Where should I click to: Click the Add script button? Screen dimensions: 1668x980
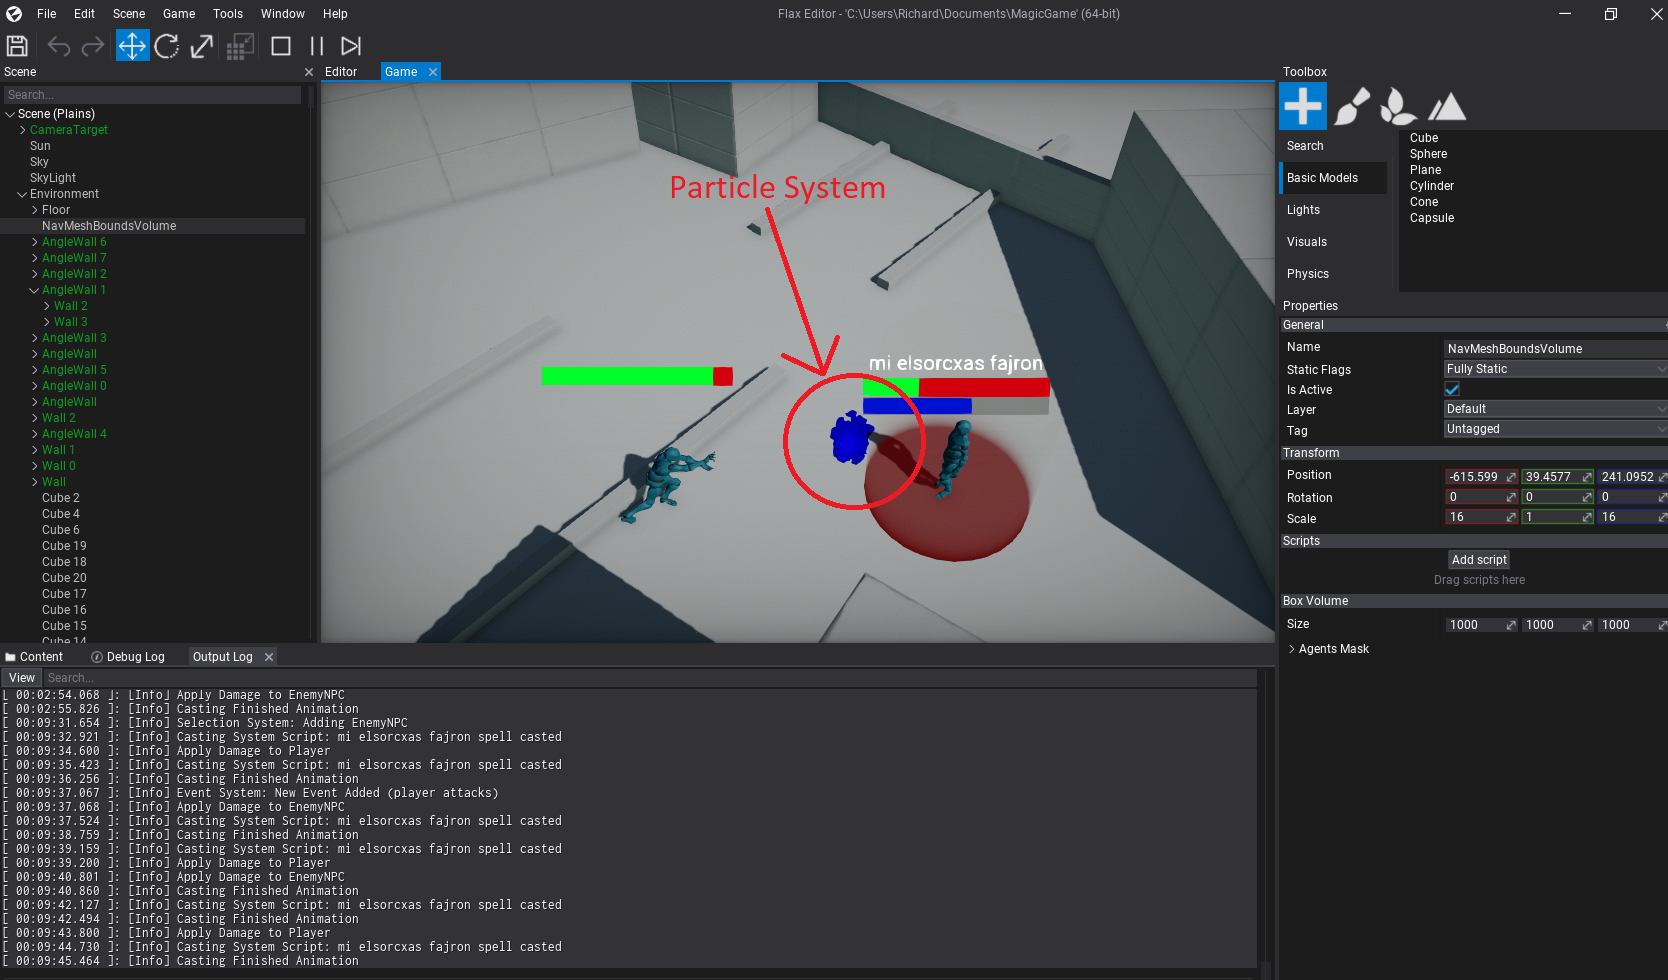click(1479, 559)
